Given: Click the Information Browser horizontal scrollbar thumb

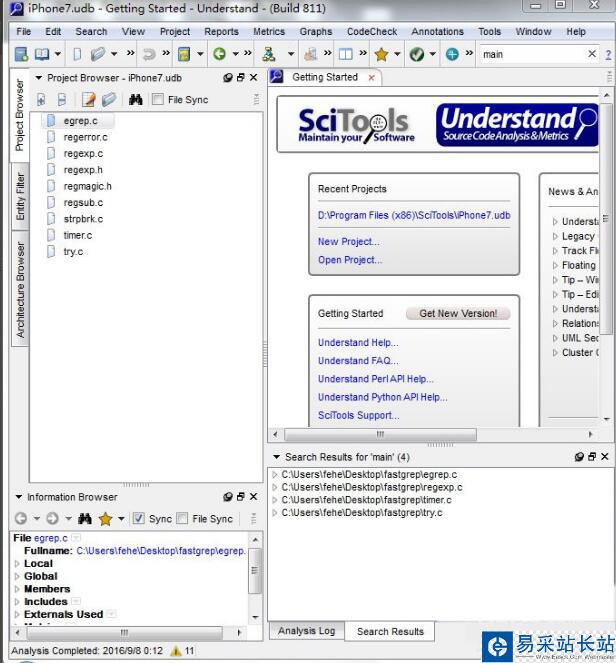Looking at the screenshot, I should coord(124,633).
